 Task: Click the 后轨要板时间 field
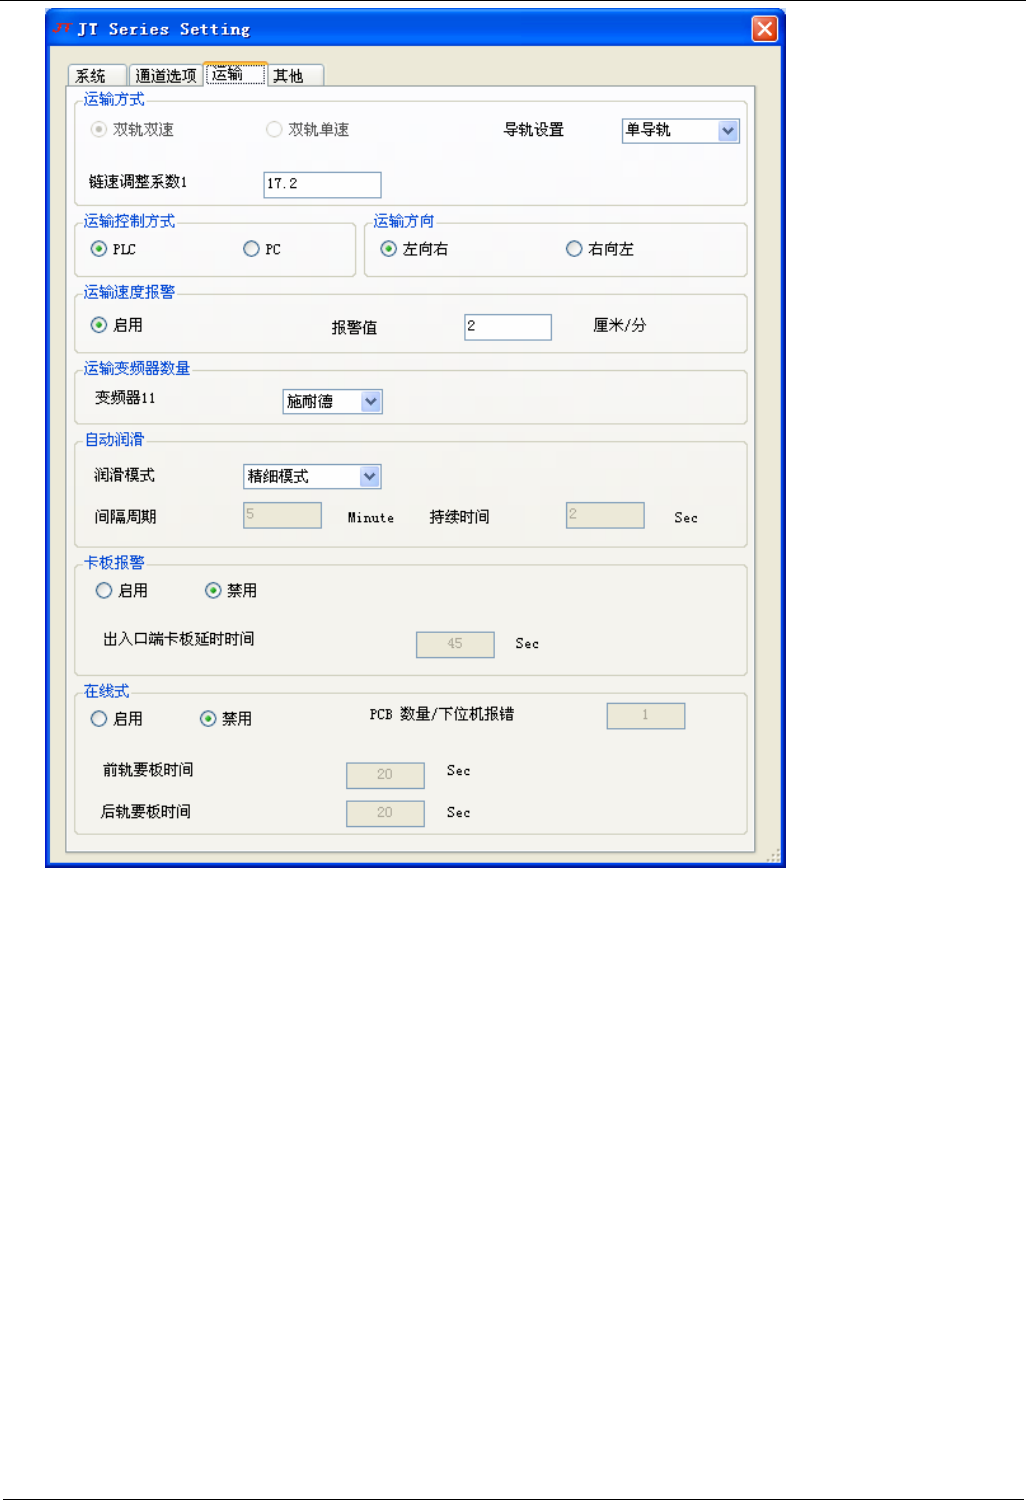(x=385, y=813)
